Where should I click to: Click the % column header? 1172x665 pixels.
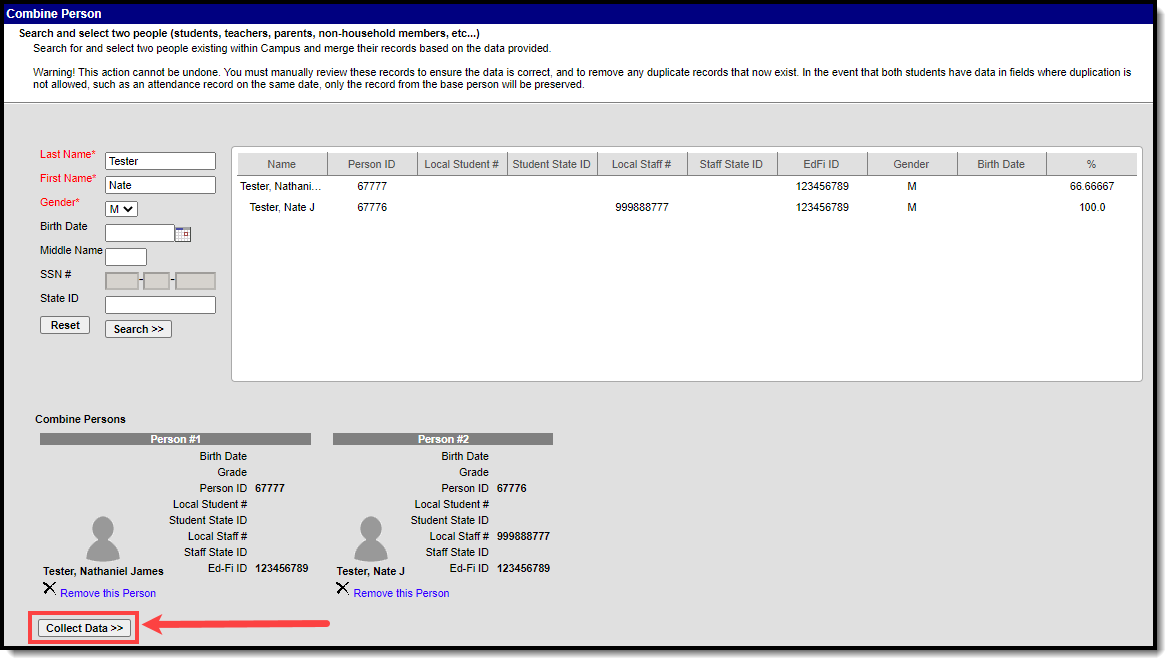tap(1091, 164)
